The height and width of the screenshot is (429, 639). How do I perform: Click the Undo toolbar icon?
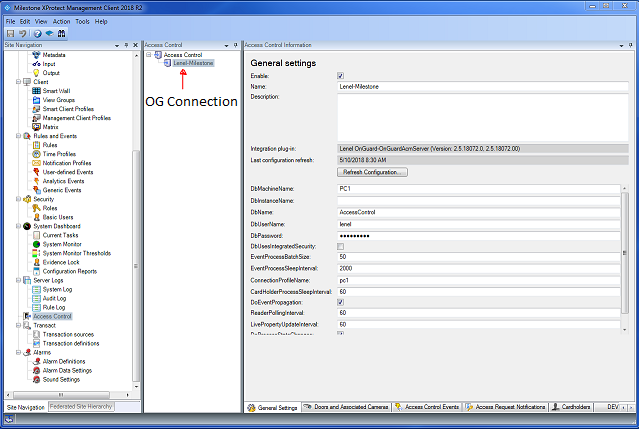point(23,33)
